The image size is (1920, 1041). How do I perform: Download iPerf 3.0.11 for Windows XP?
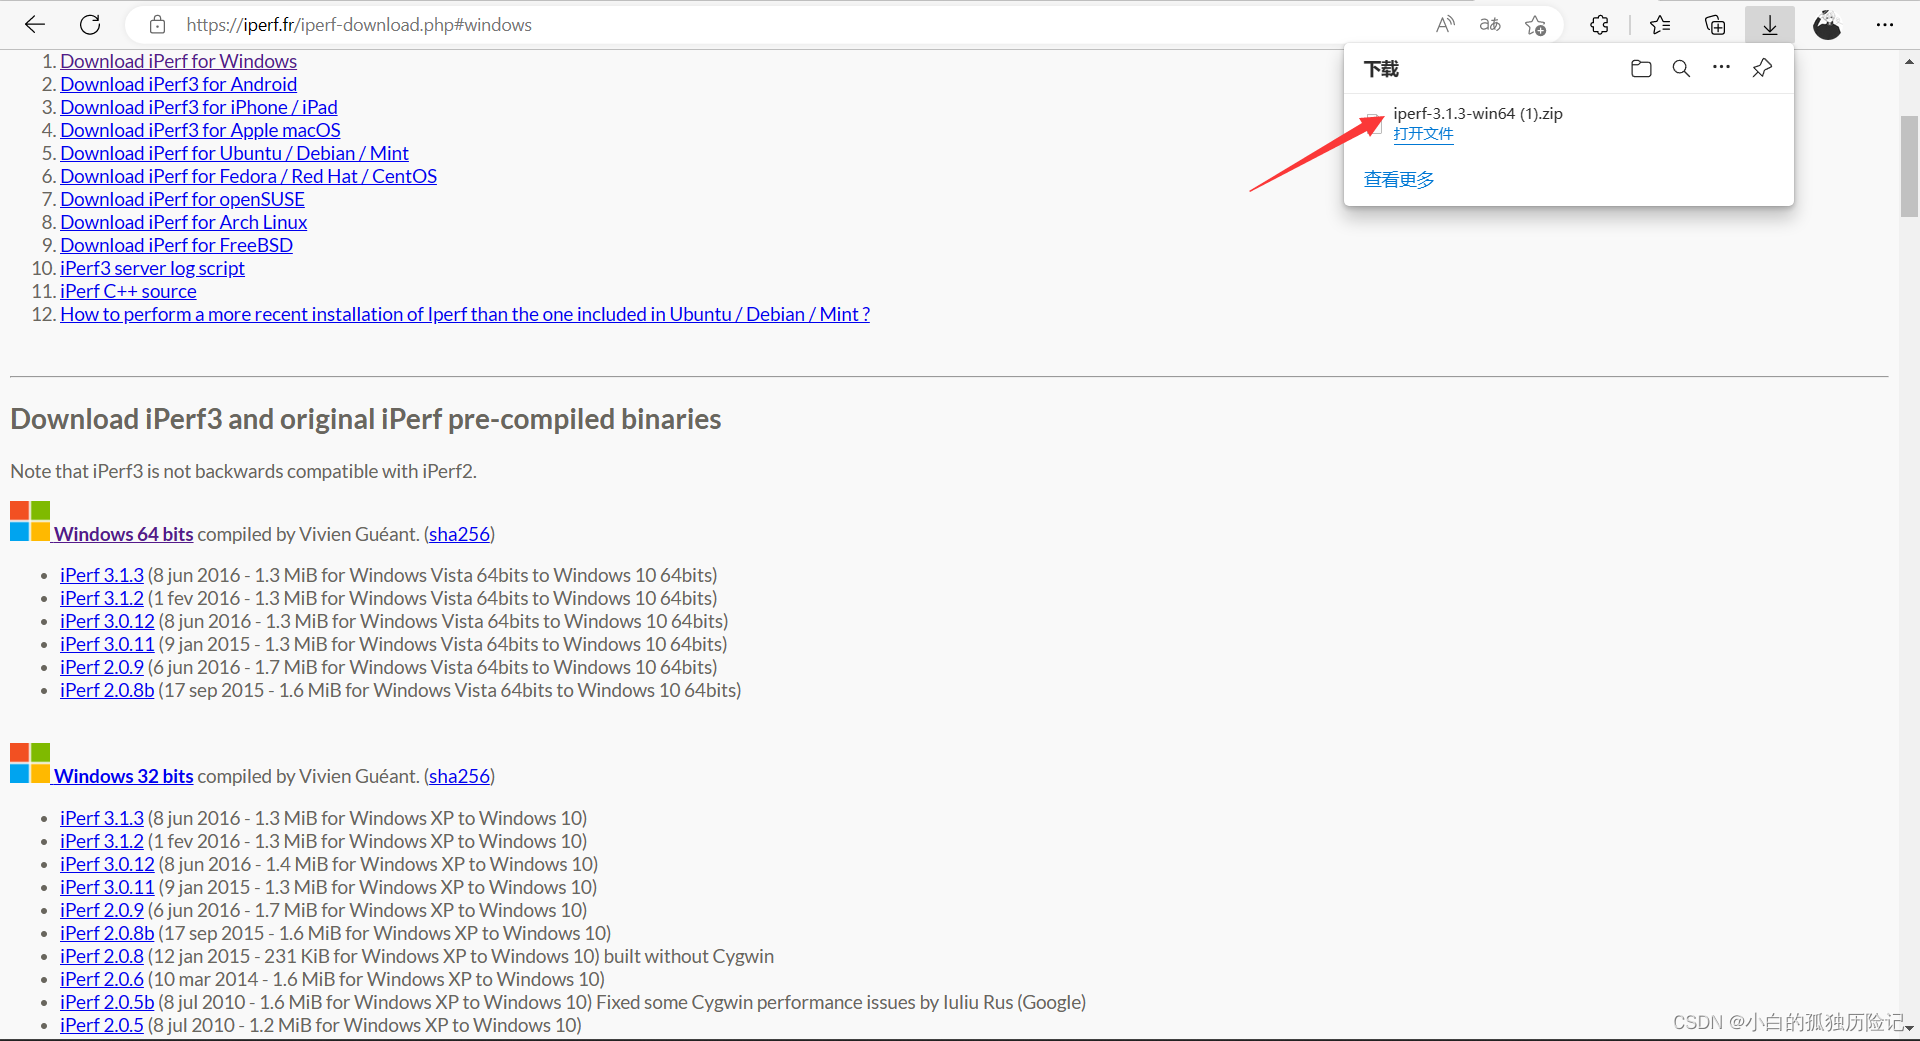(107, 887)
